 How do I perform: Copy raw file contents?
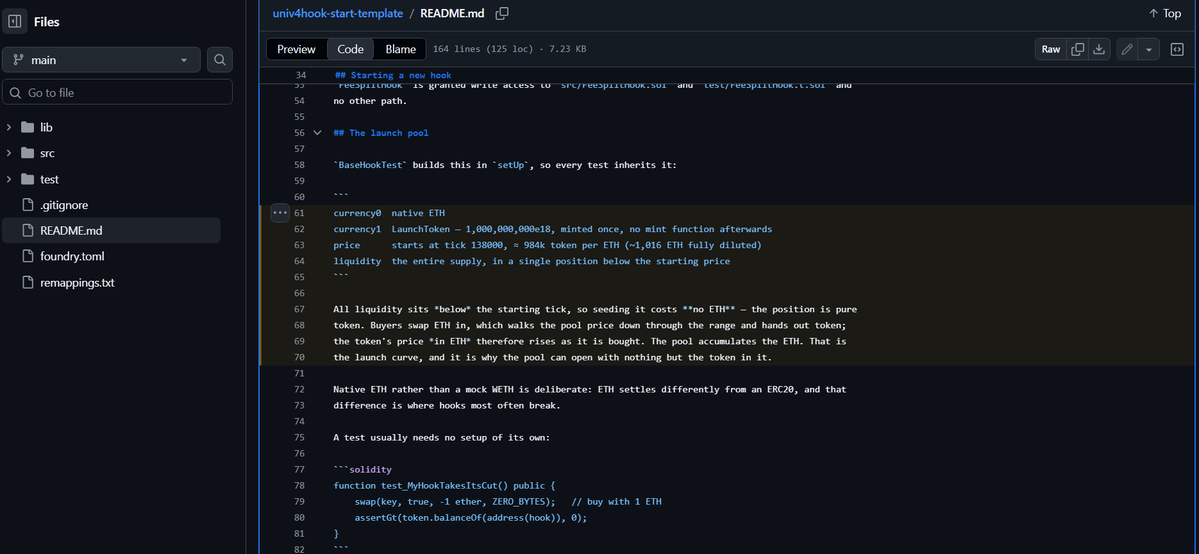coord(1077,49)
